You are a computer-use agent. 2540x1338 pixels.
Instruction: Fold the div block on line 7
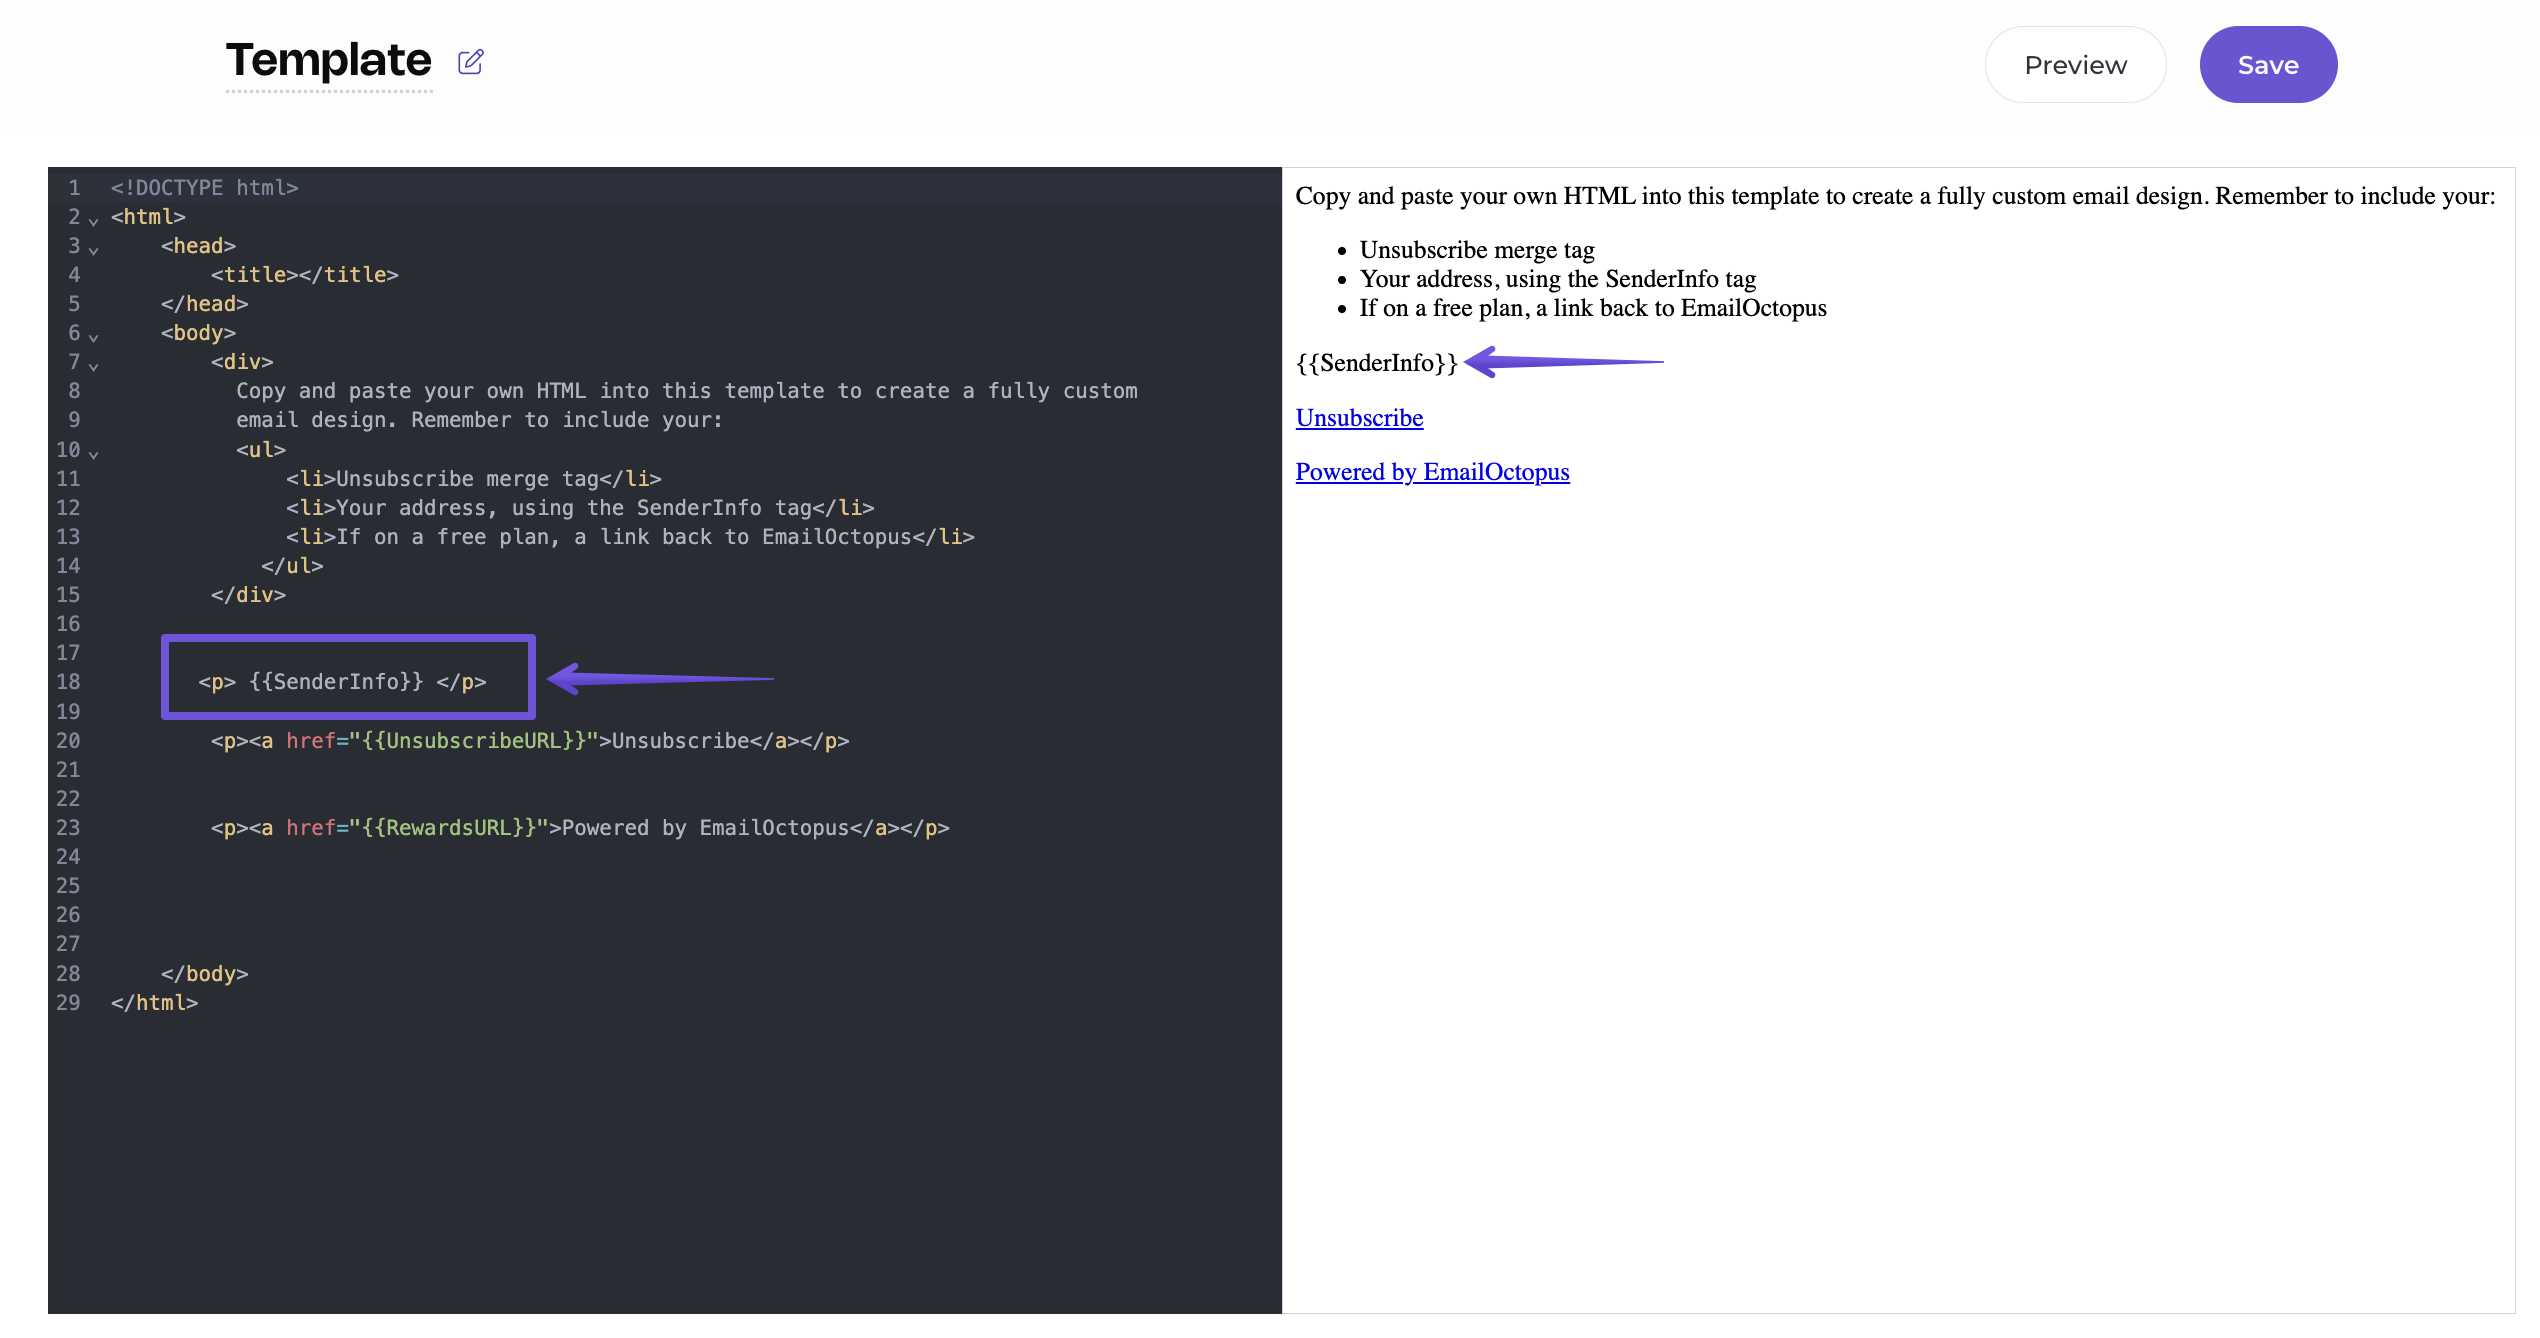point(94,365)
